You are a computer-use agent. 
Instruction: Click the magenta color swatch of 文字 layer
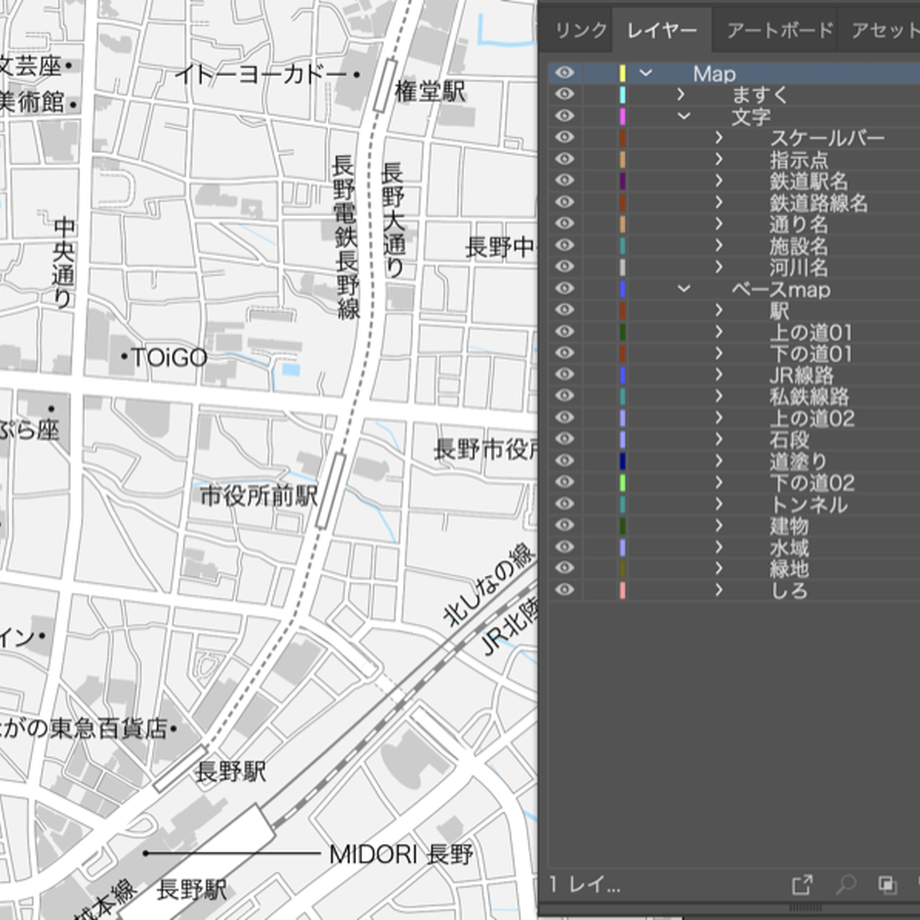(623, 116)
